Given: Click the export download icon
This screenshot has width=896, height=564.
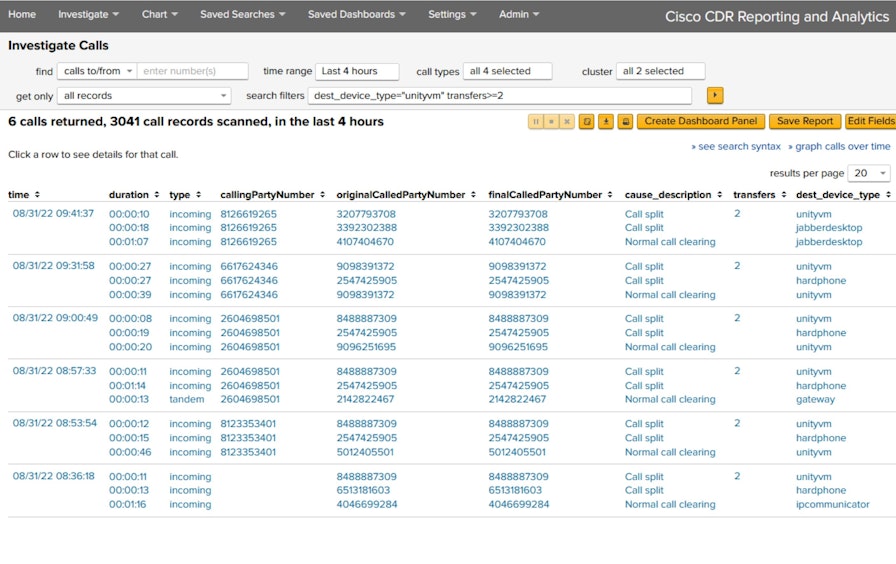Looking at the screenshot, I should click(x=606, y=121).
